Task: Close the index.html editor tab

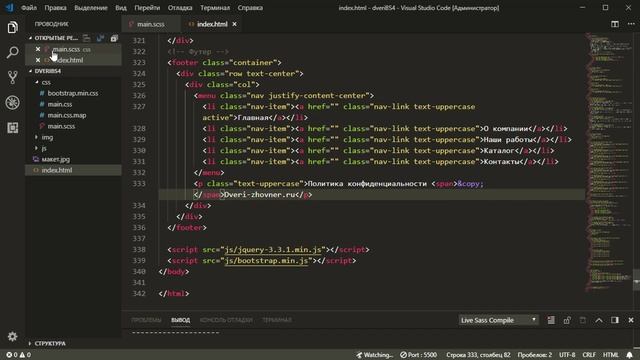Action: tap(234, 24)
